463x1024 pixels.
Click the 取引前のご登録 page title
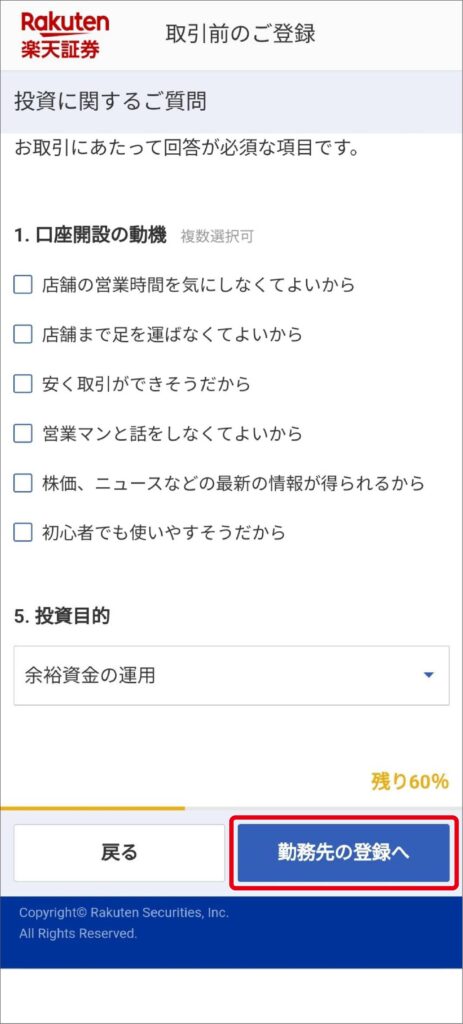click(x=240, y=34)
